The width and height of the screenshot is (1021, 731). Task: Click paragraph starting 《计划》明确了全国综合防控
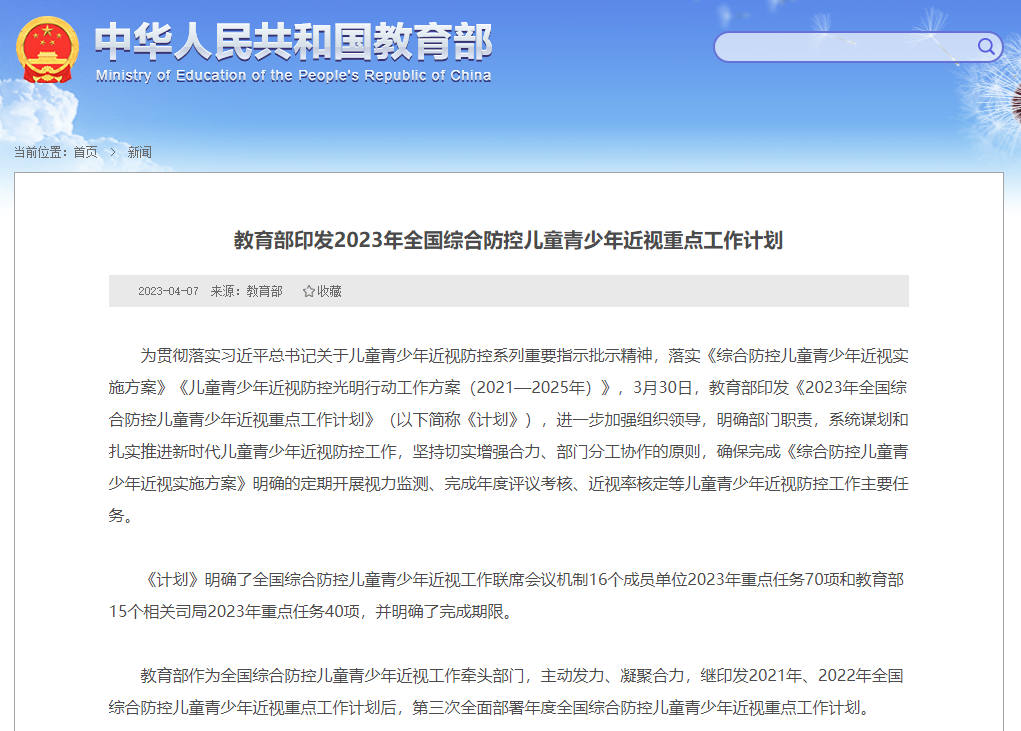point(509,596)
